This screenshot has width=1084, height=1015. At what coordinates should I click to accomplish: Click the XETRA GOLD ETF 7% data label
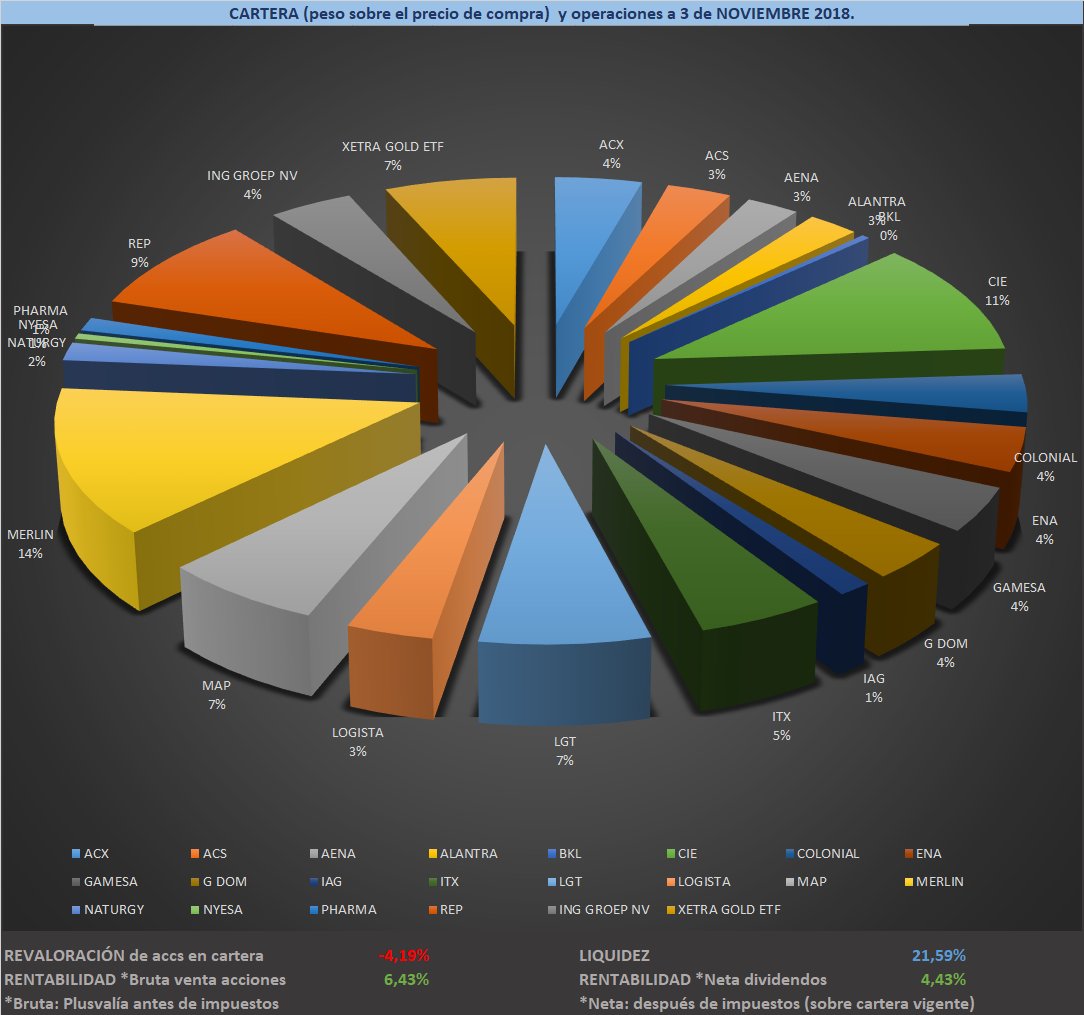tap(393, 156)
